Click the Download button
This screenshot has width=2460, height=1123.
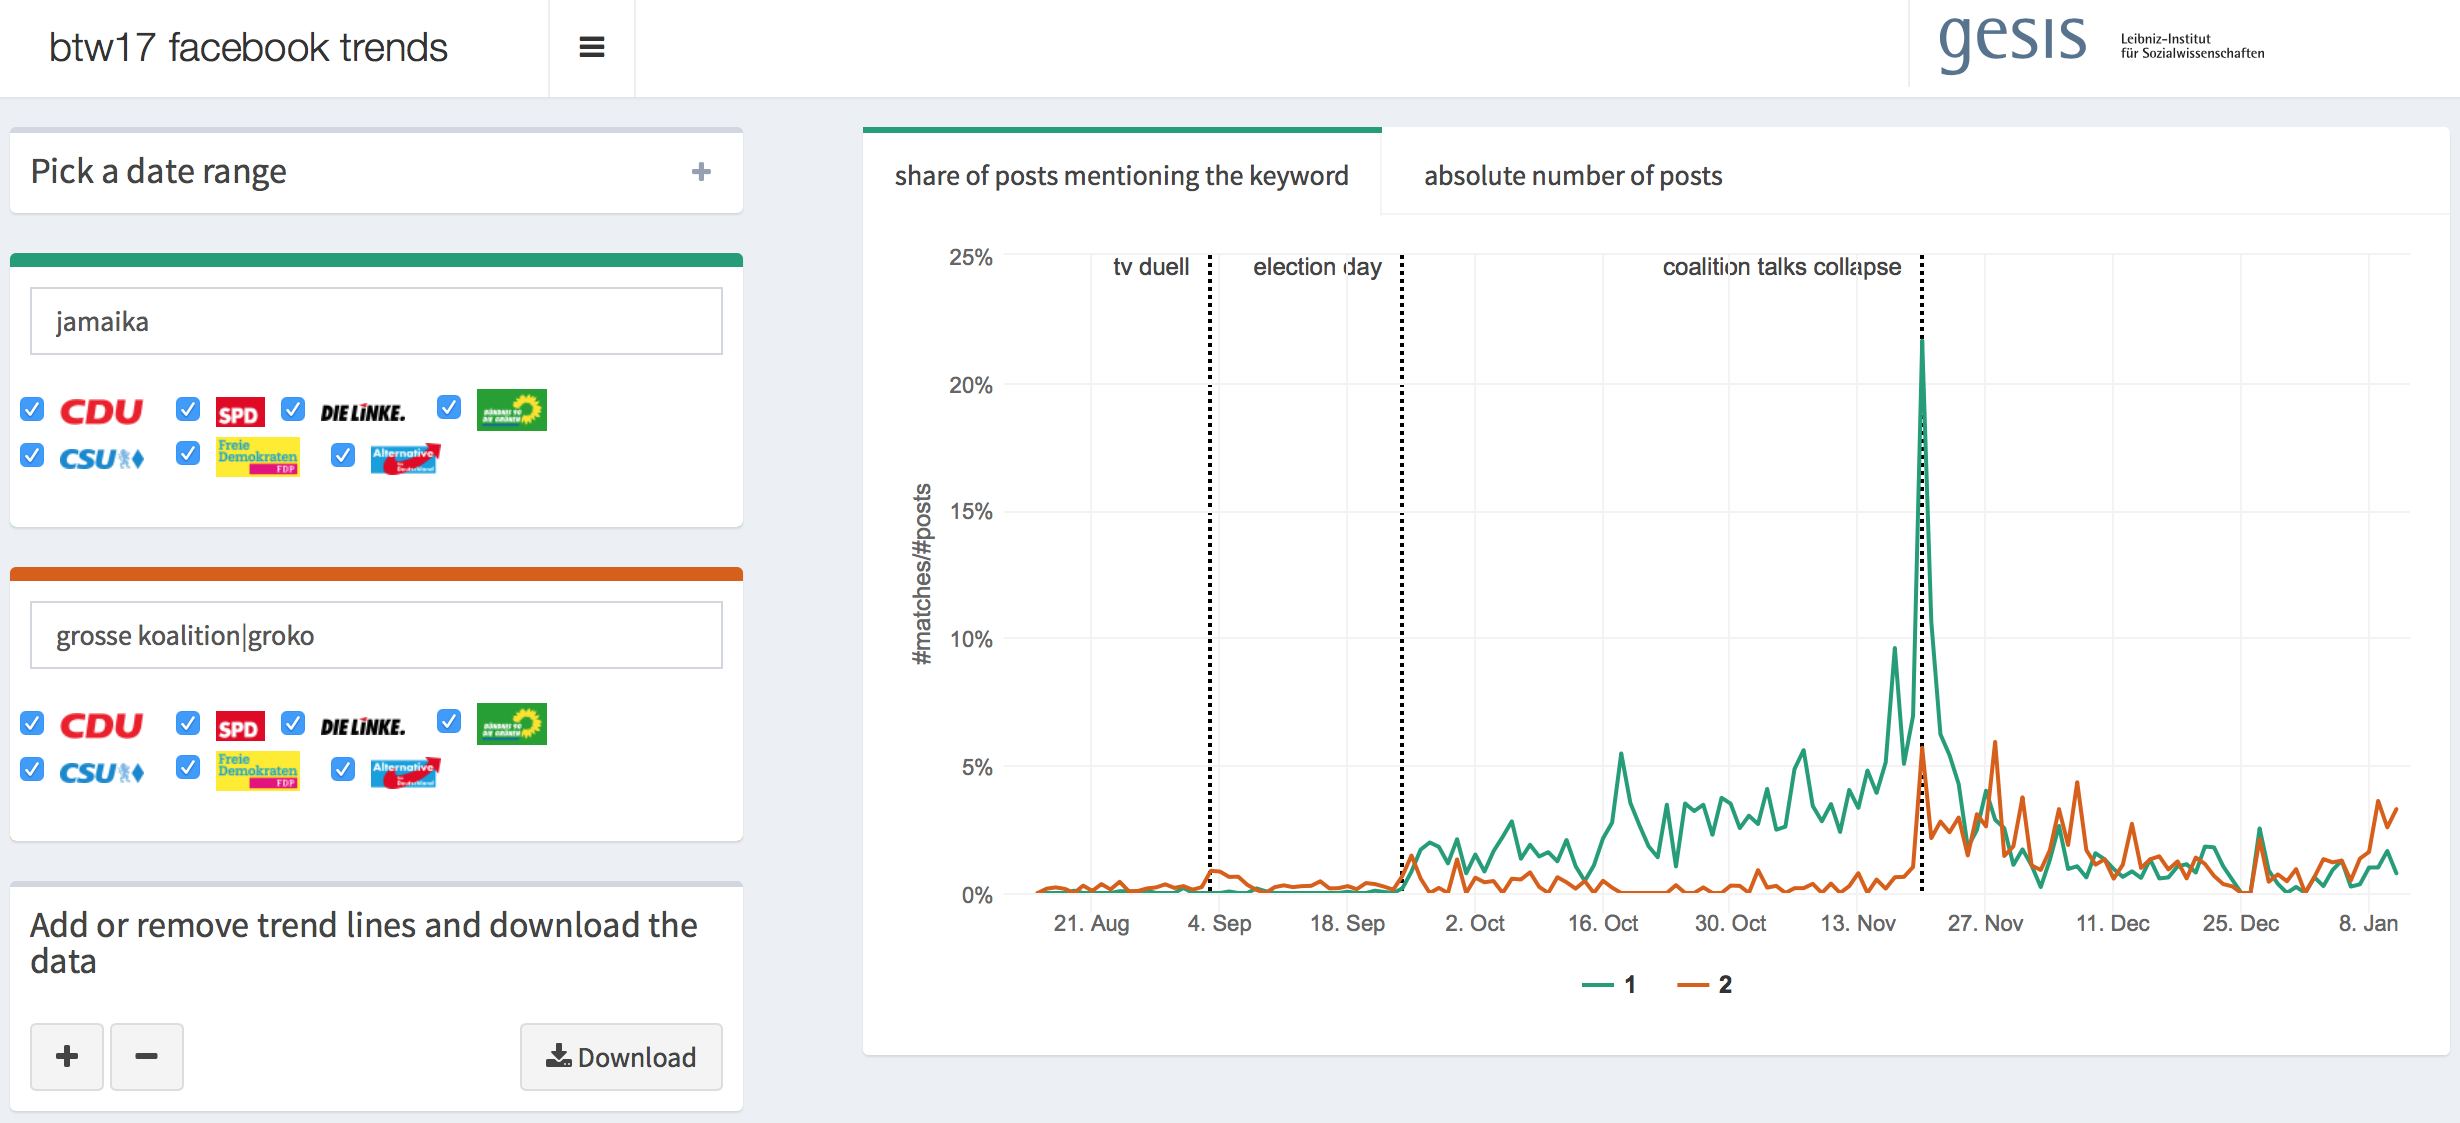621,1057
